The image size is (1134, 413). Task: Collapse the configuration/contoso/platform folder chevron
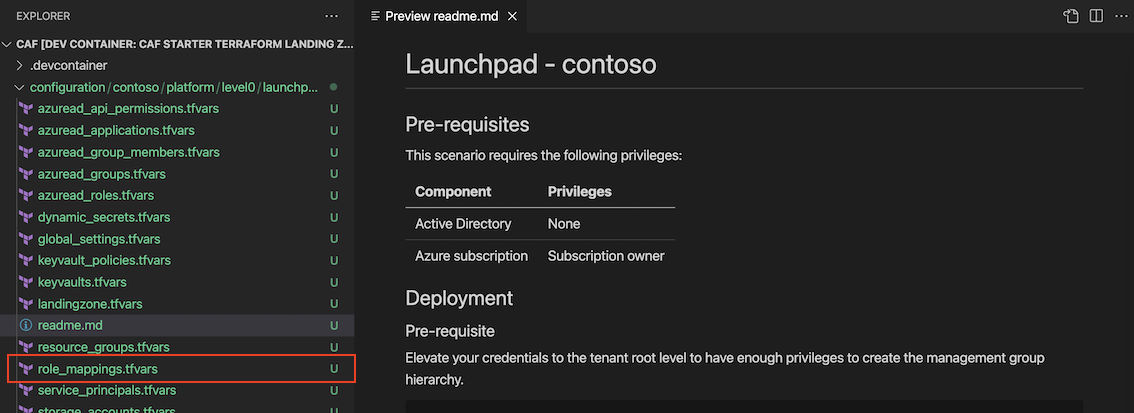(x=22, y=87)
